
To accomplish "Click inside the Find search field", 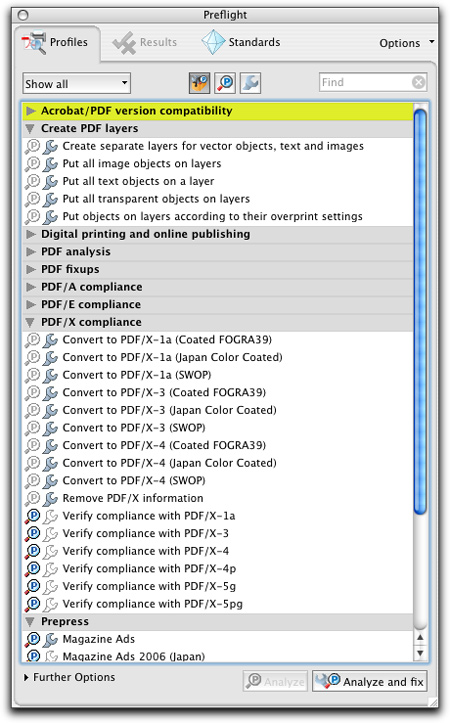I will (365, 83).
